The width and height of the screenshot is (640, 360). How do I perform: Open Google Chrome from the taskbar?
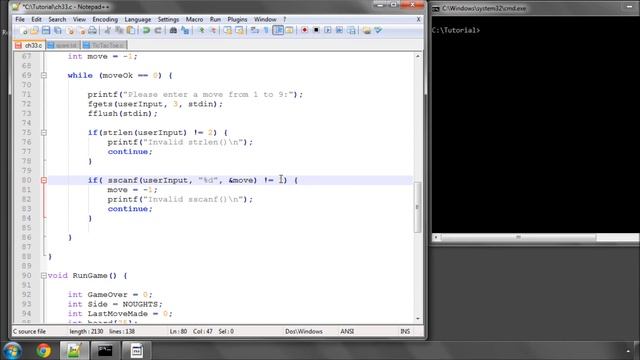pyautogui.click(x=43, y=351)
